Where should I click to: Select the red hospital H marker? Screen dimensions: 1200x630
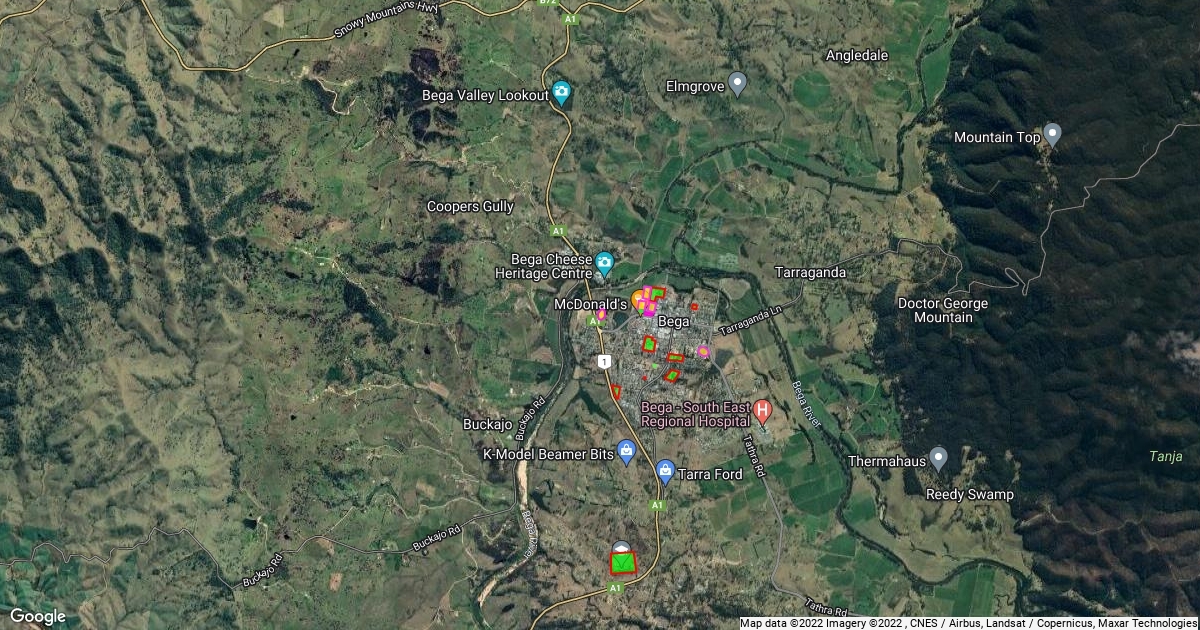[x=762, y=410]
